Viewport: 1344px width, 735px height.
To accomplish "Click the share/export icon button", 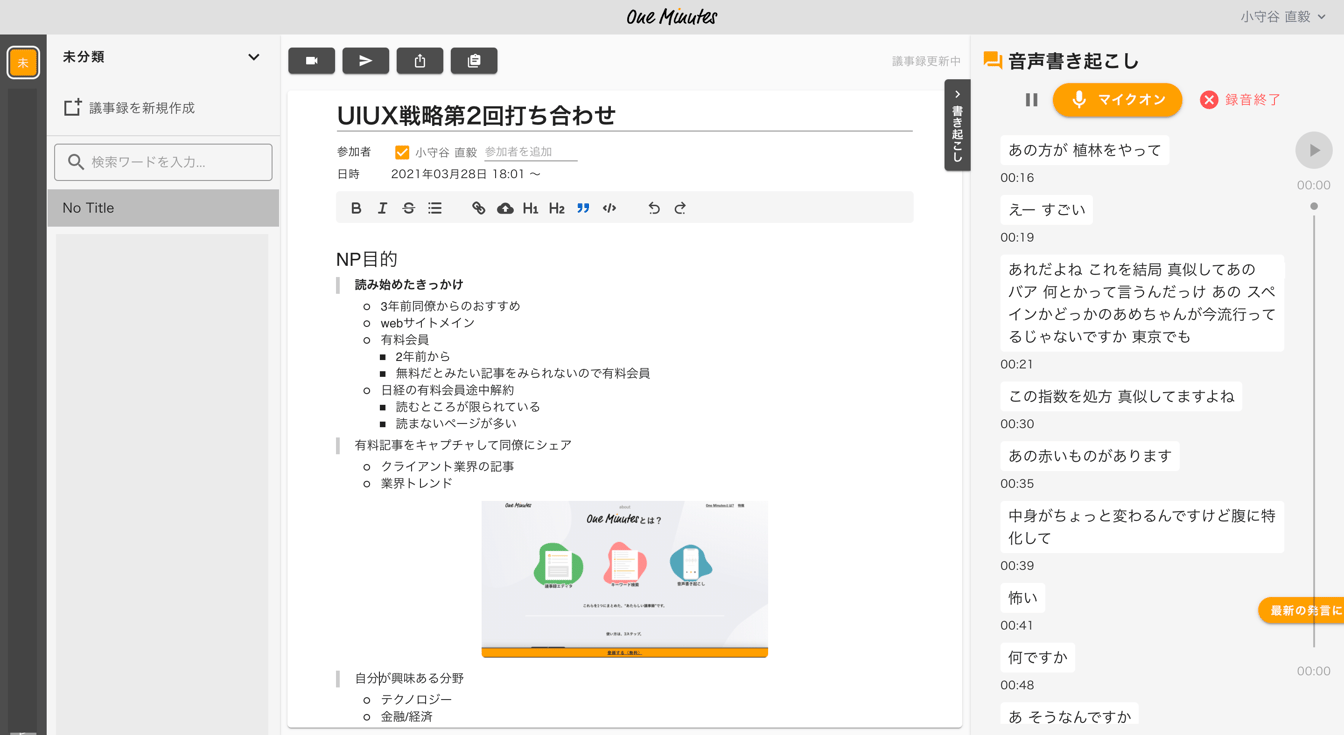I will coord(419,61).
